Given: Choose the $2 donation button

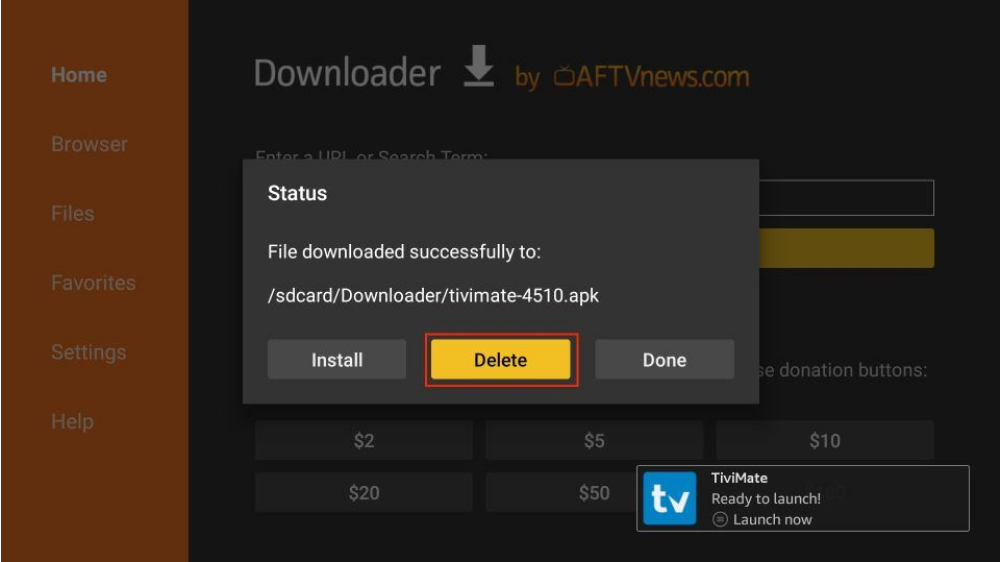Looking at the screenshot, I should click(x=364, y=440).
